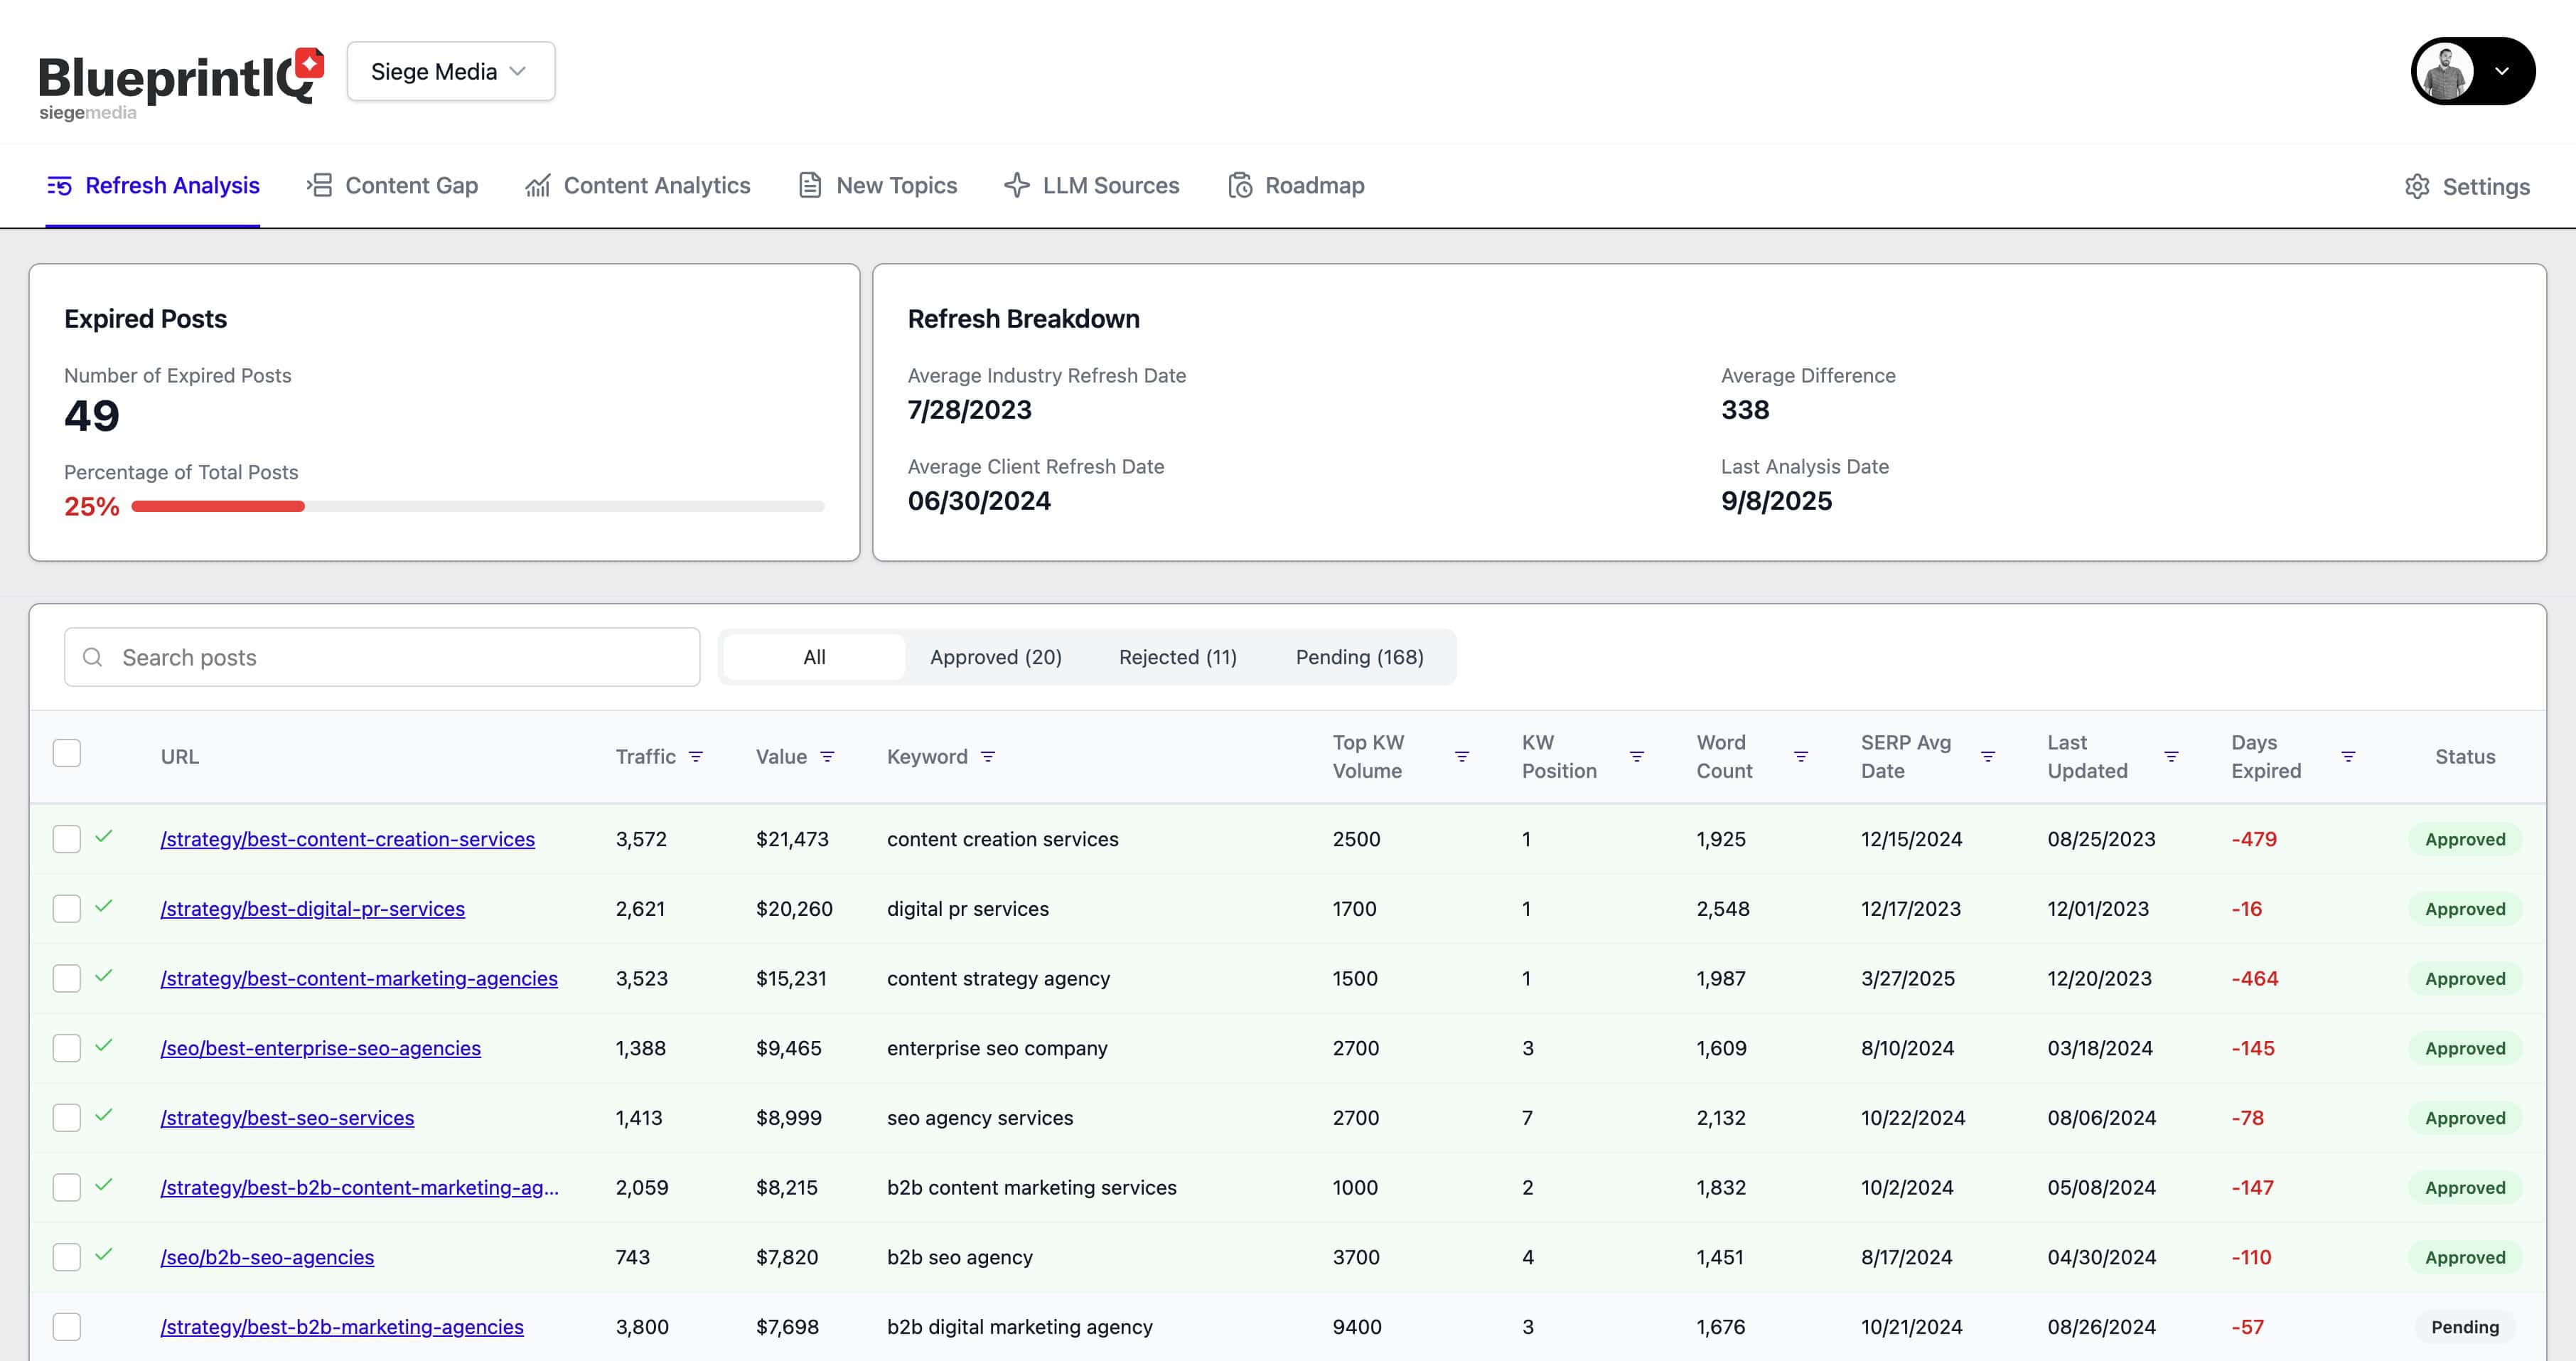The width and height of the screenshot is (2576, 1361).
Task: Open the Days Expired filter icon
Action: point(2348,757)
